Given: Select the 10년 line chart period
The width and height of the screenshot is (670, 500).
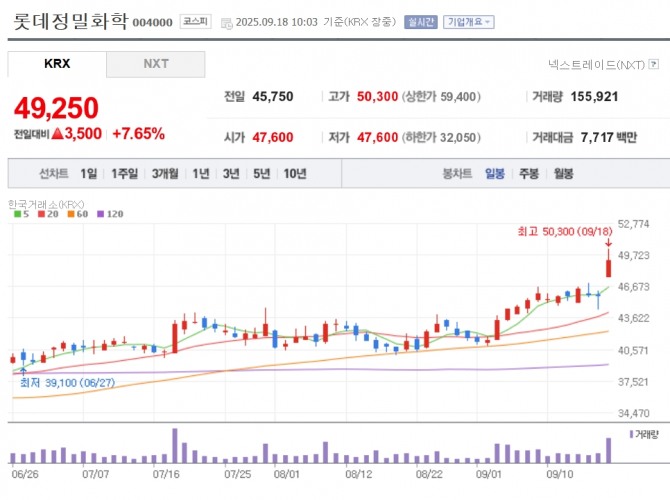Looking at the screenshot, I should point(295,174).
